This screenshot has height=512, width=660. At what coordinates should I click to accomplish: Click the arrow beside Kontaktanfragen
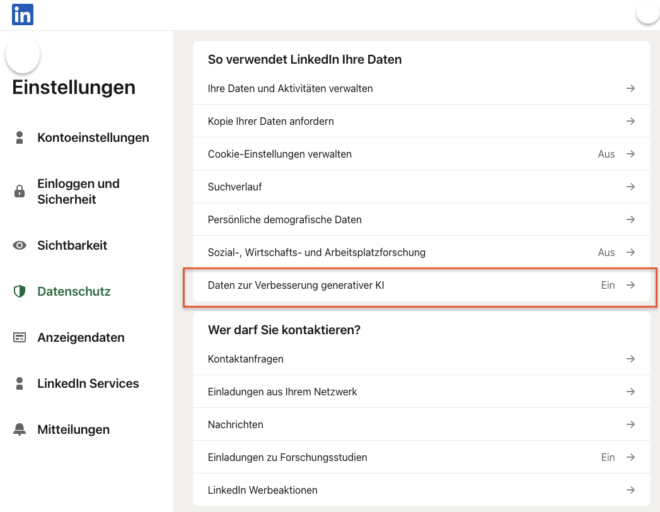[630, 359]
